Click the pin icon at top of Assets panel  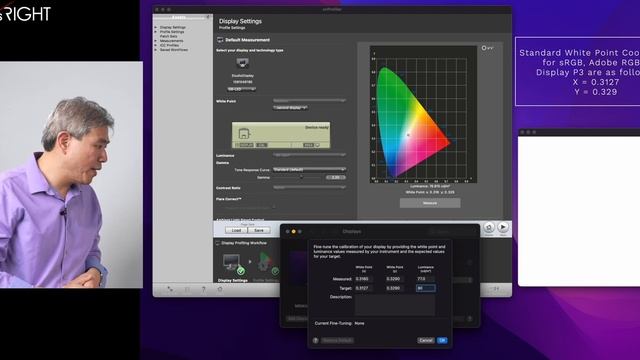(x=208, y=17)
